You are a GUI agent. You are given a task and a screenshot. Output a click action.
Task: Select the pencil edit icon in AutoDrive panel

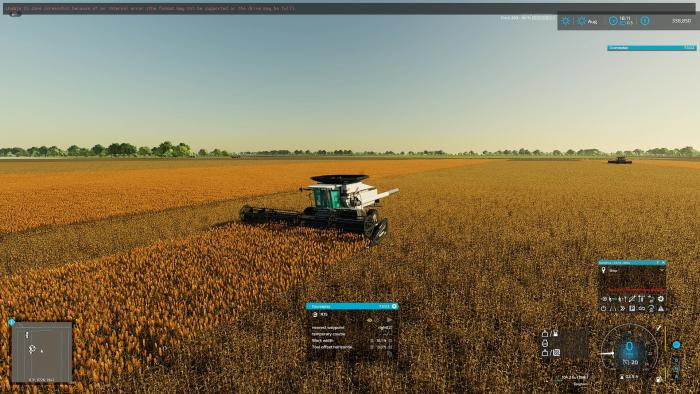click(x=632, y=299)
